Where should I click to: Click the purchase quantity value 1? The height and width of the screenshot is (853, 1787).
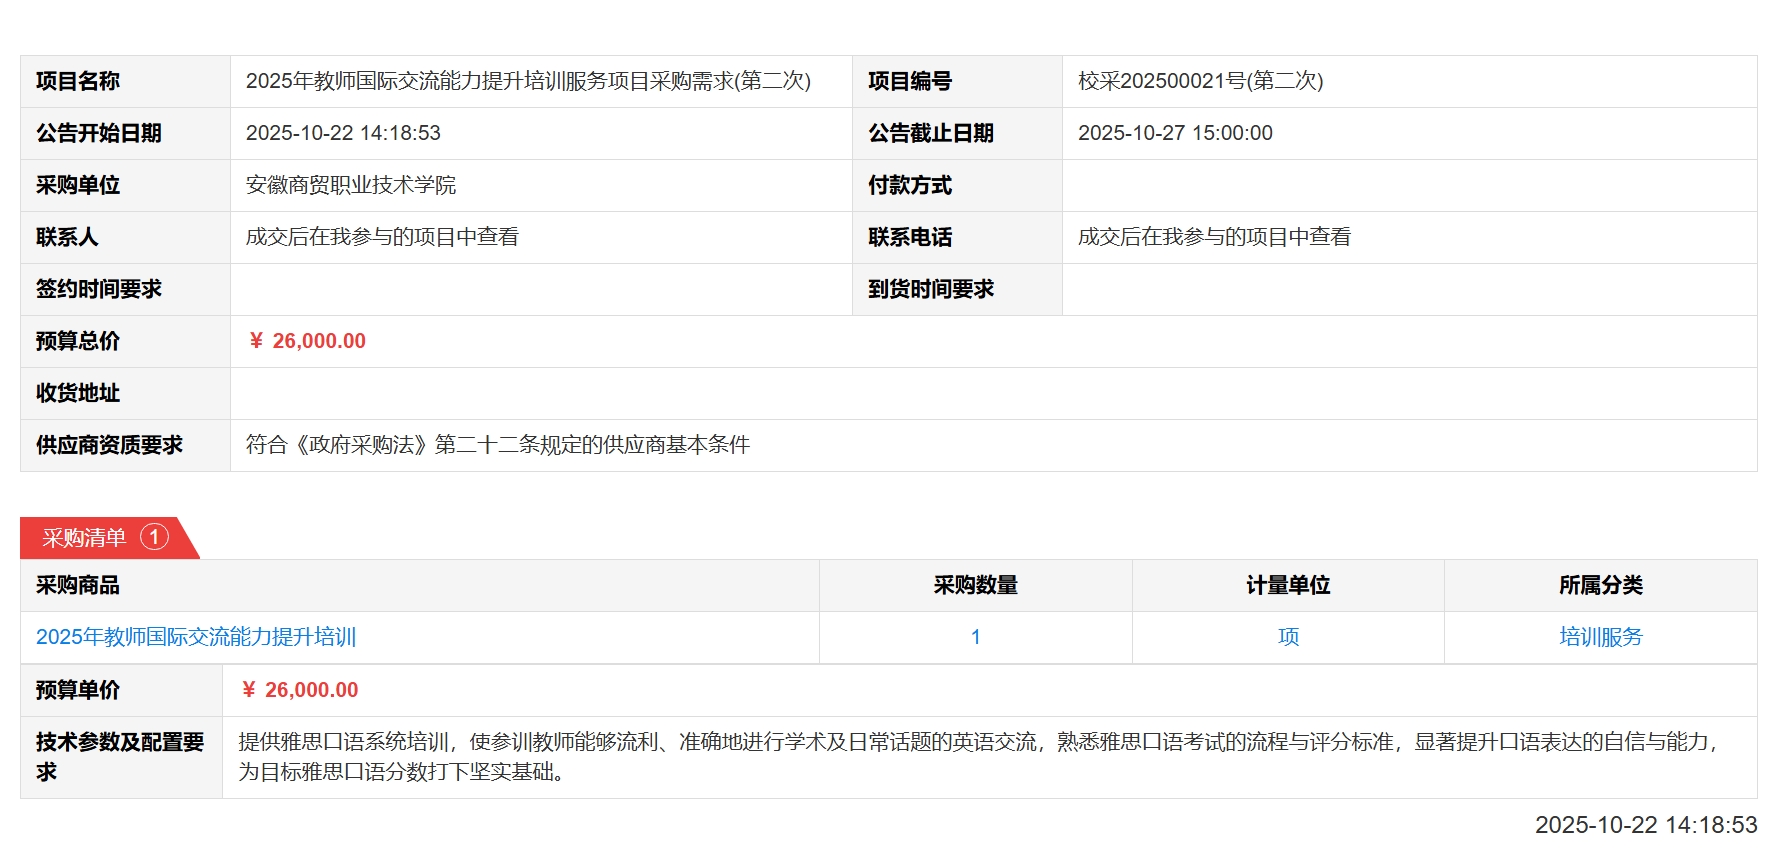point(975,637)
